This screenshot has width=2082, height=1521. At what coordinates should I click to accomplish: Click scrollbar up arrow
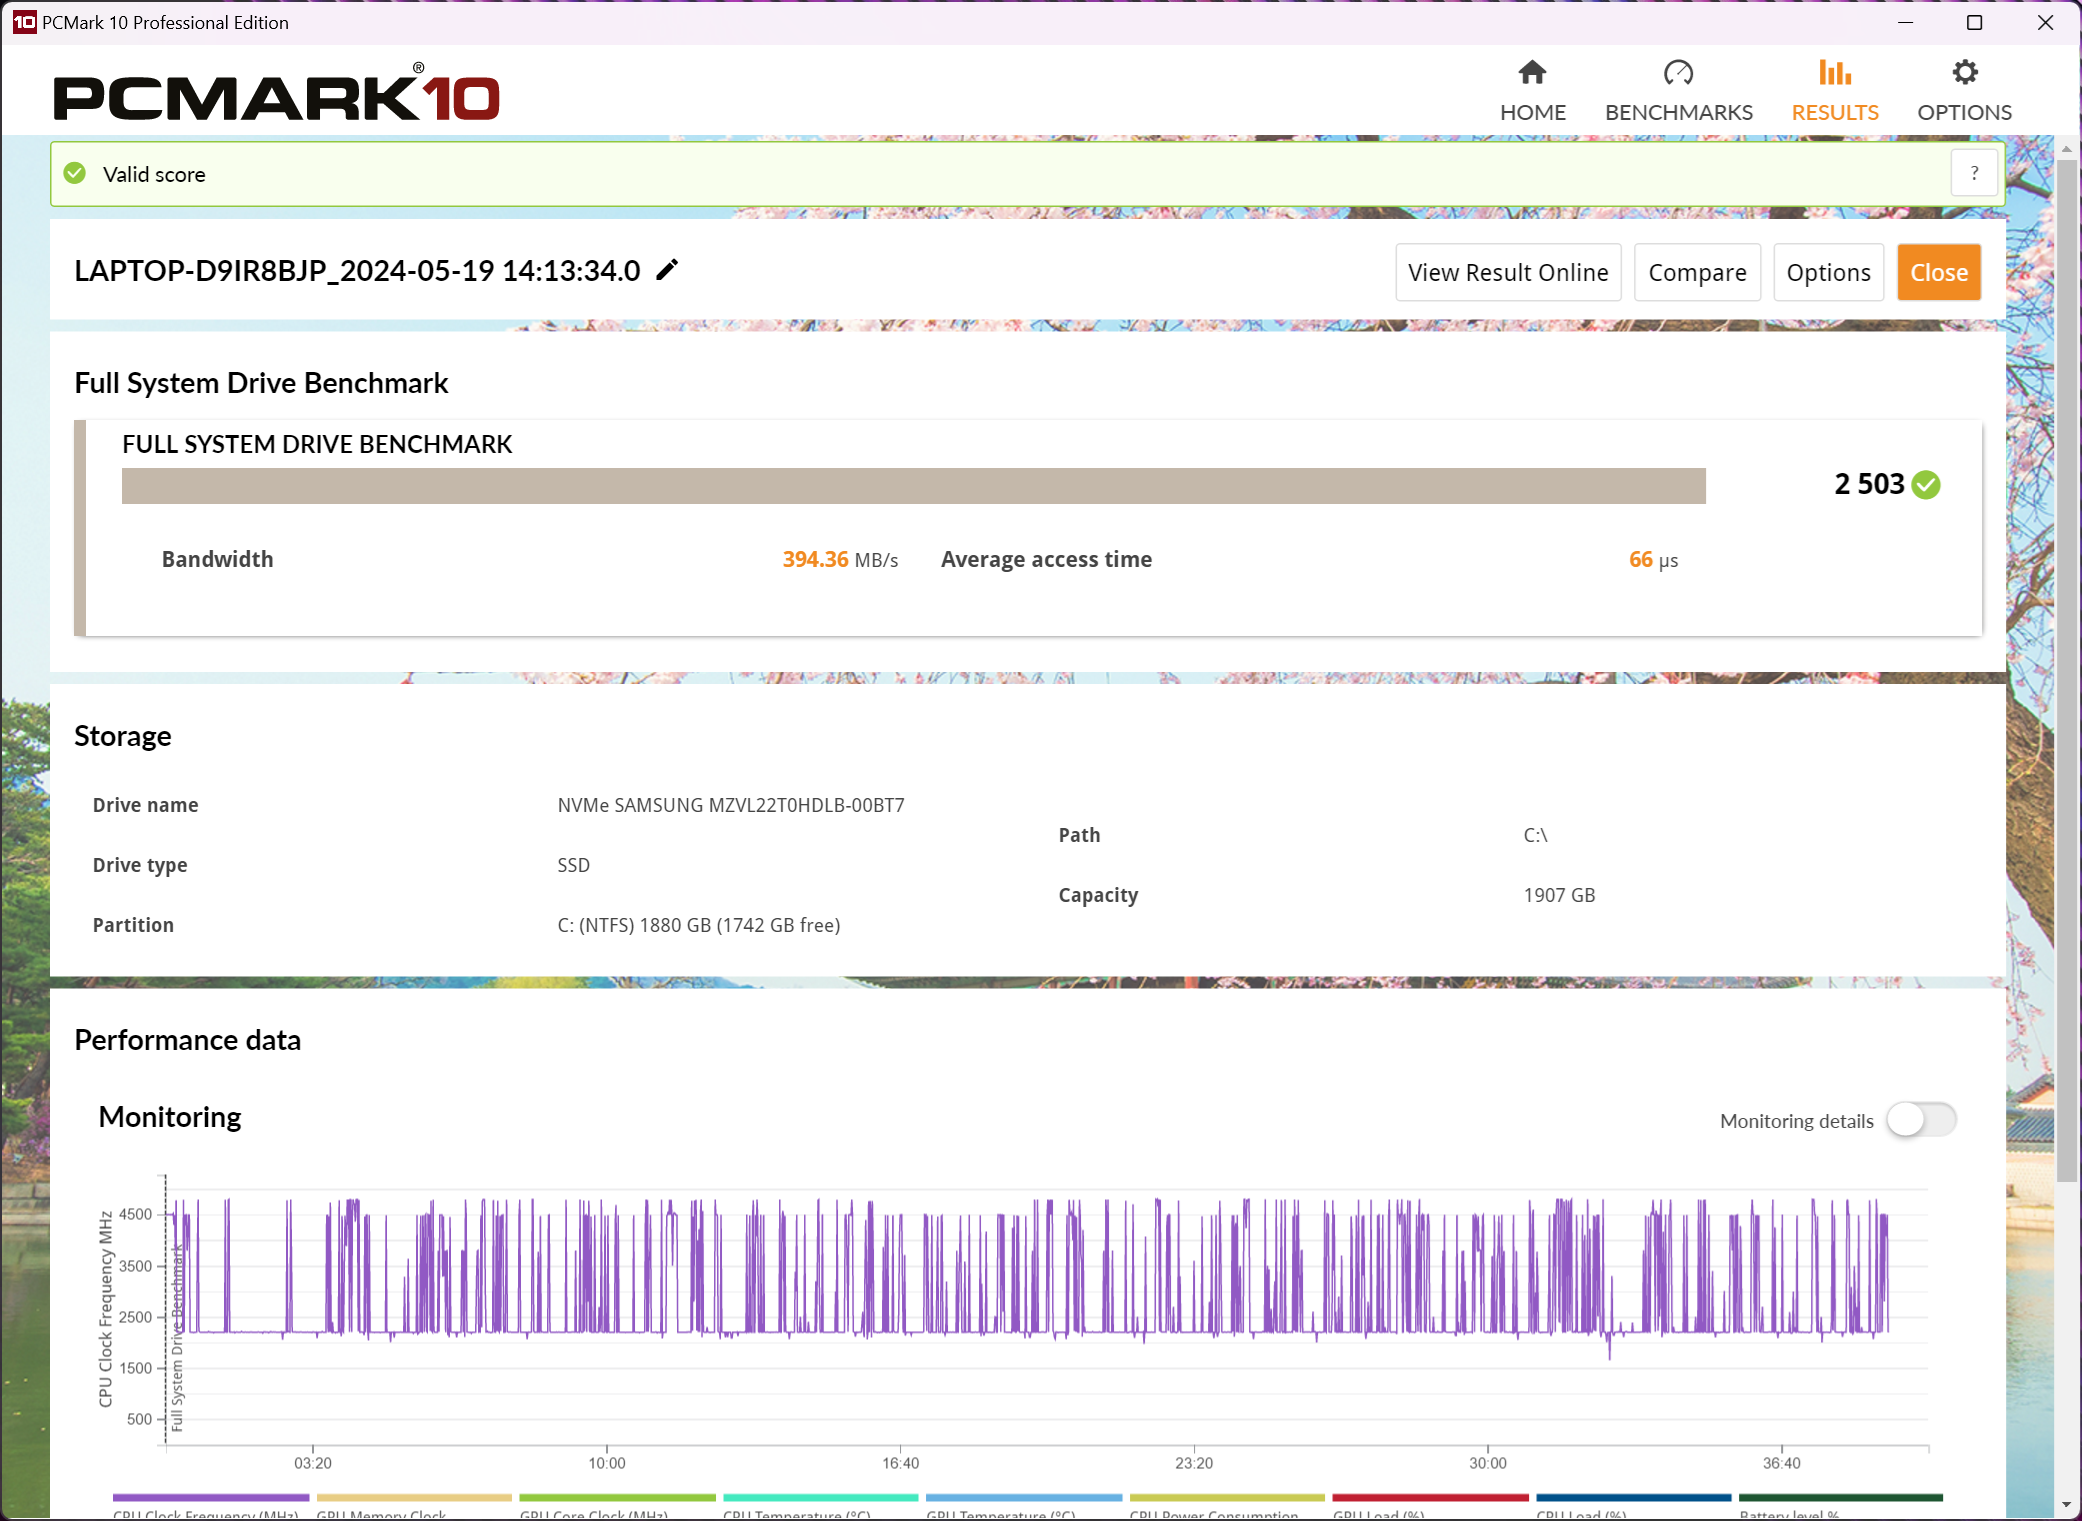click(2066, 149)
